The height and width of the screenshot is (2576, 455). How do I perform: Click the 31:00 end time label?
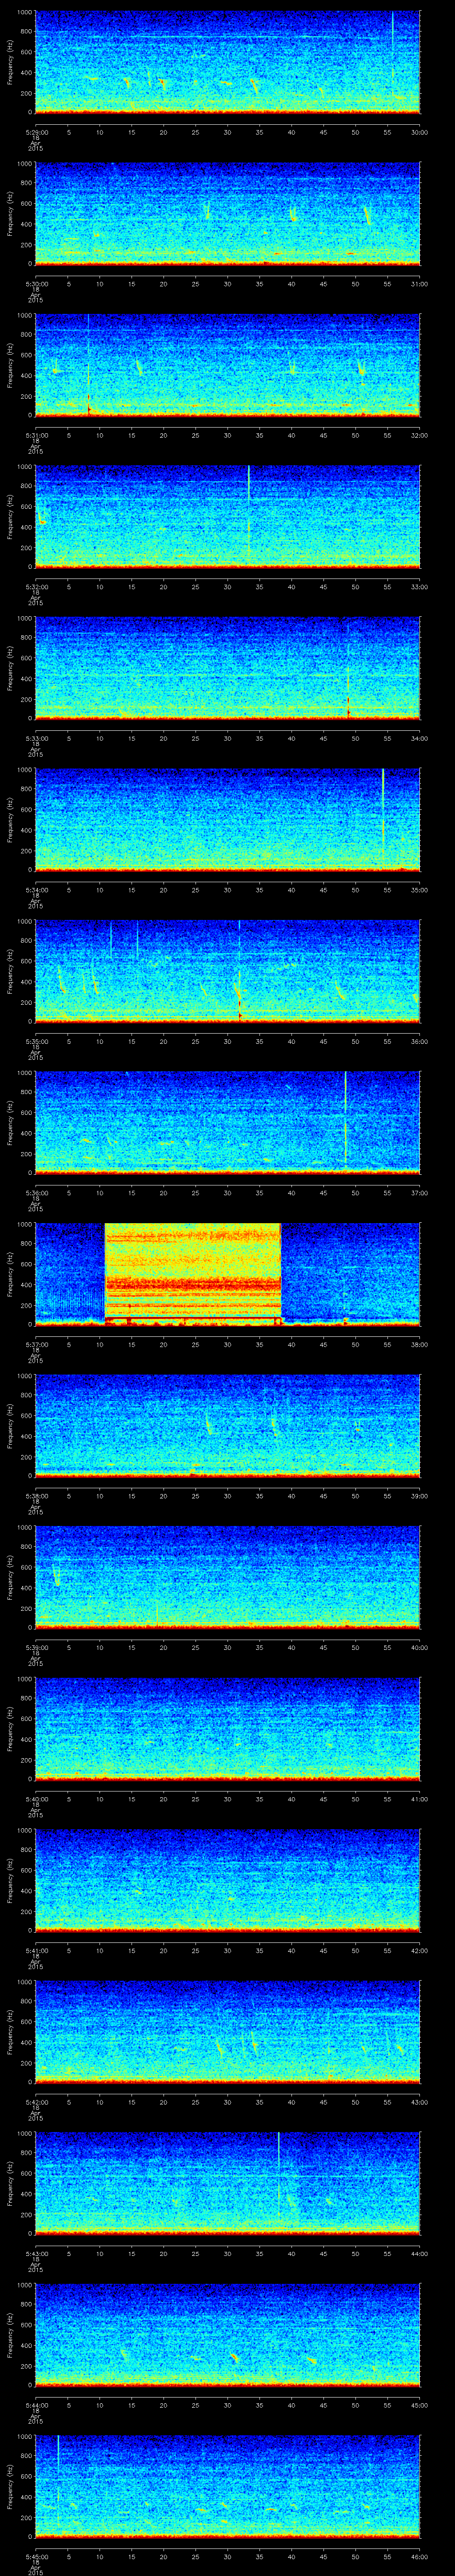coord(419,284)
